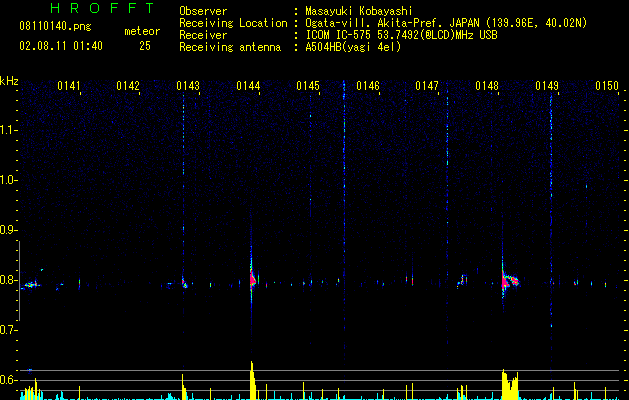Click time marker 0144
Viewport: 629px width, 400px height.
click(x=248, y=86)
